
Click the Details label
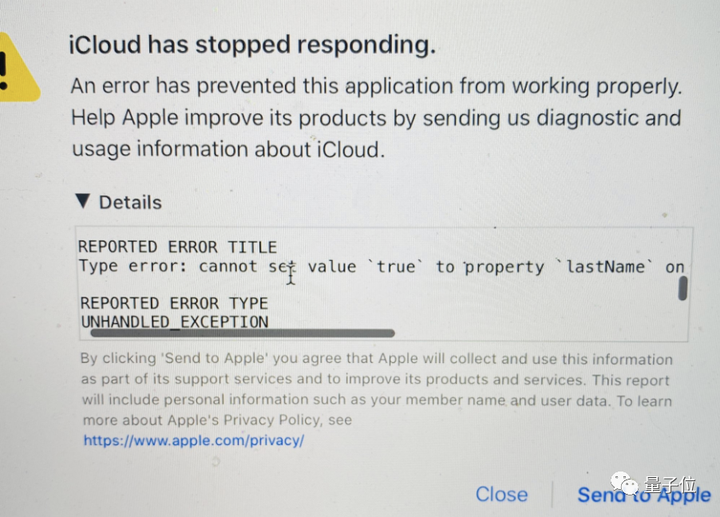tap(130, 202)
